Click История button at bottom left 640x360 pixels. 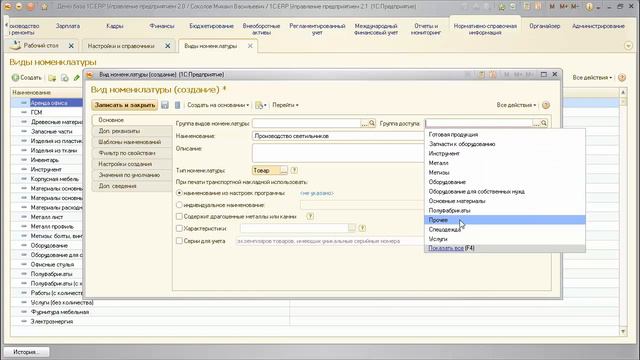(x=27, y=351)
